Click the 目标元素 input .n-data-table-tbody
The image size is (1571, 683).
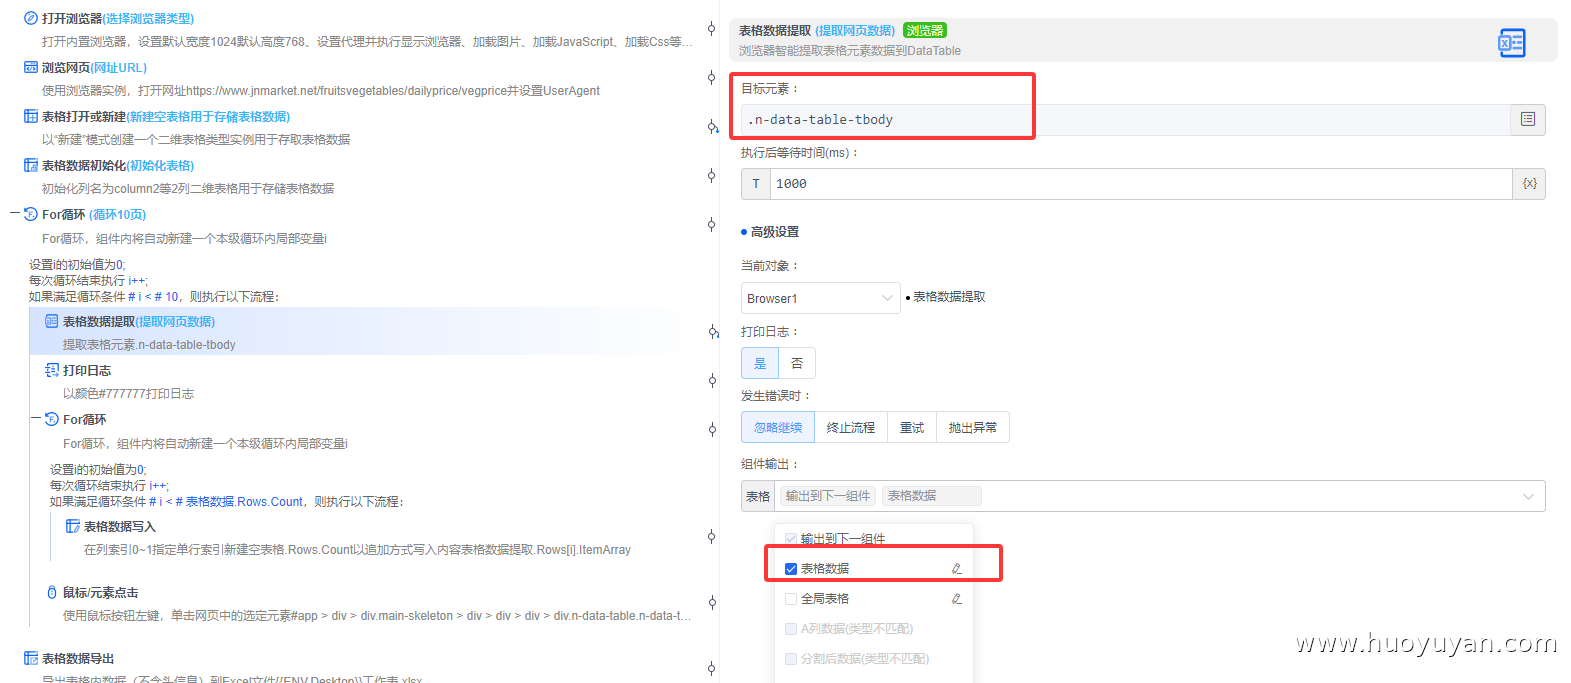pos(1126,119)
